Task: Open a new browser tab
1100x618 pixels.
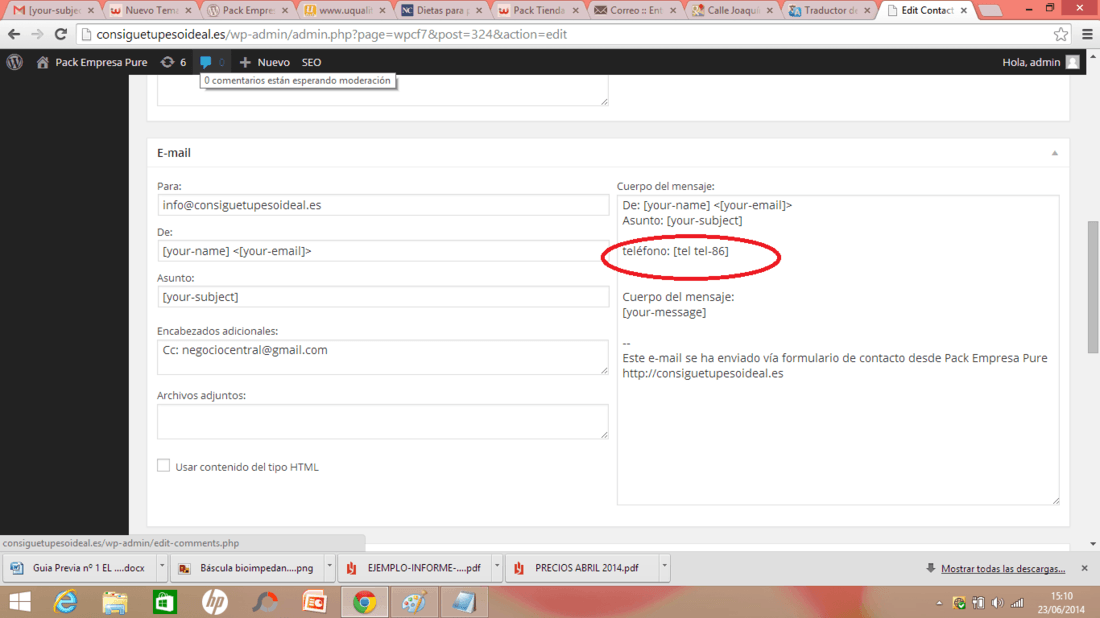Action: pyautogui.click(x=990, y=11)
